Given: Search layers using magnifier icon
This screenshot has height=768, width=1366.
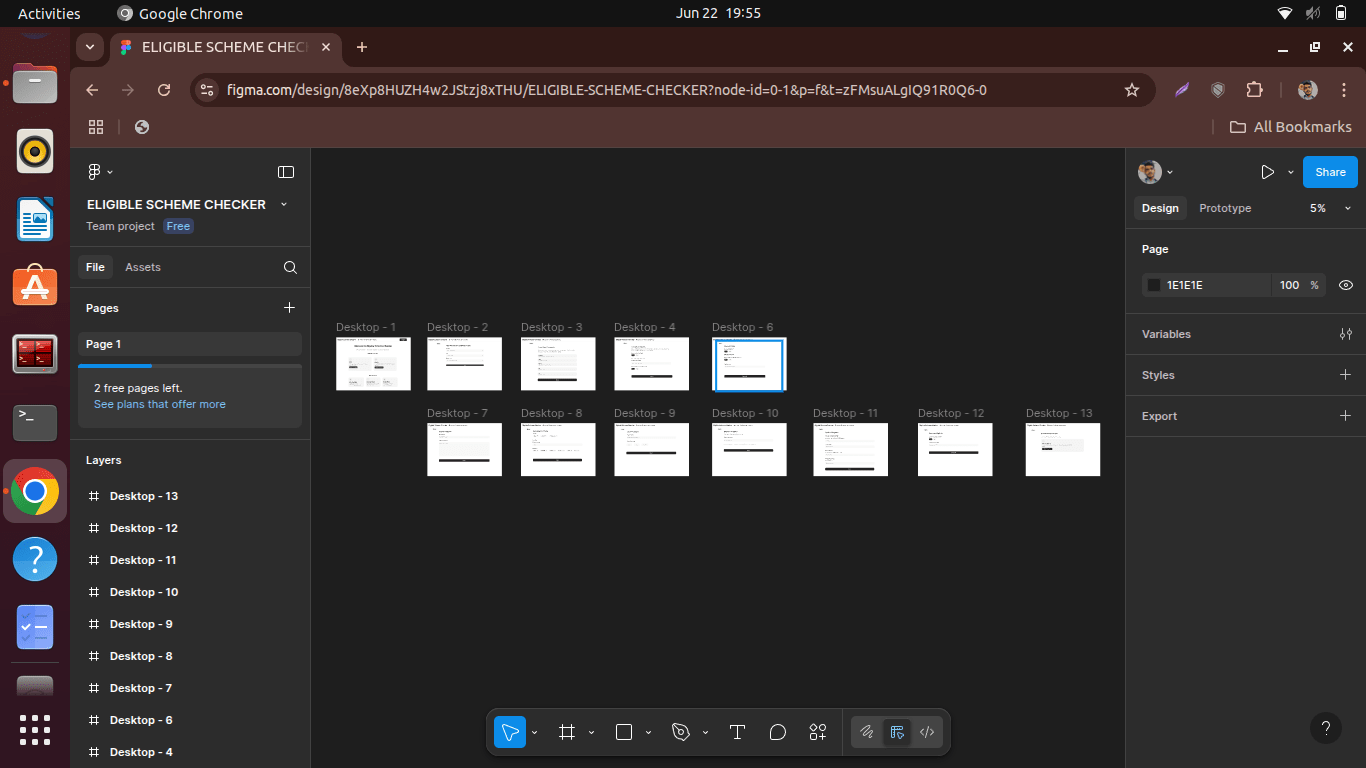Looking at the screenshot, I should 290,267.
